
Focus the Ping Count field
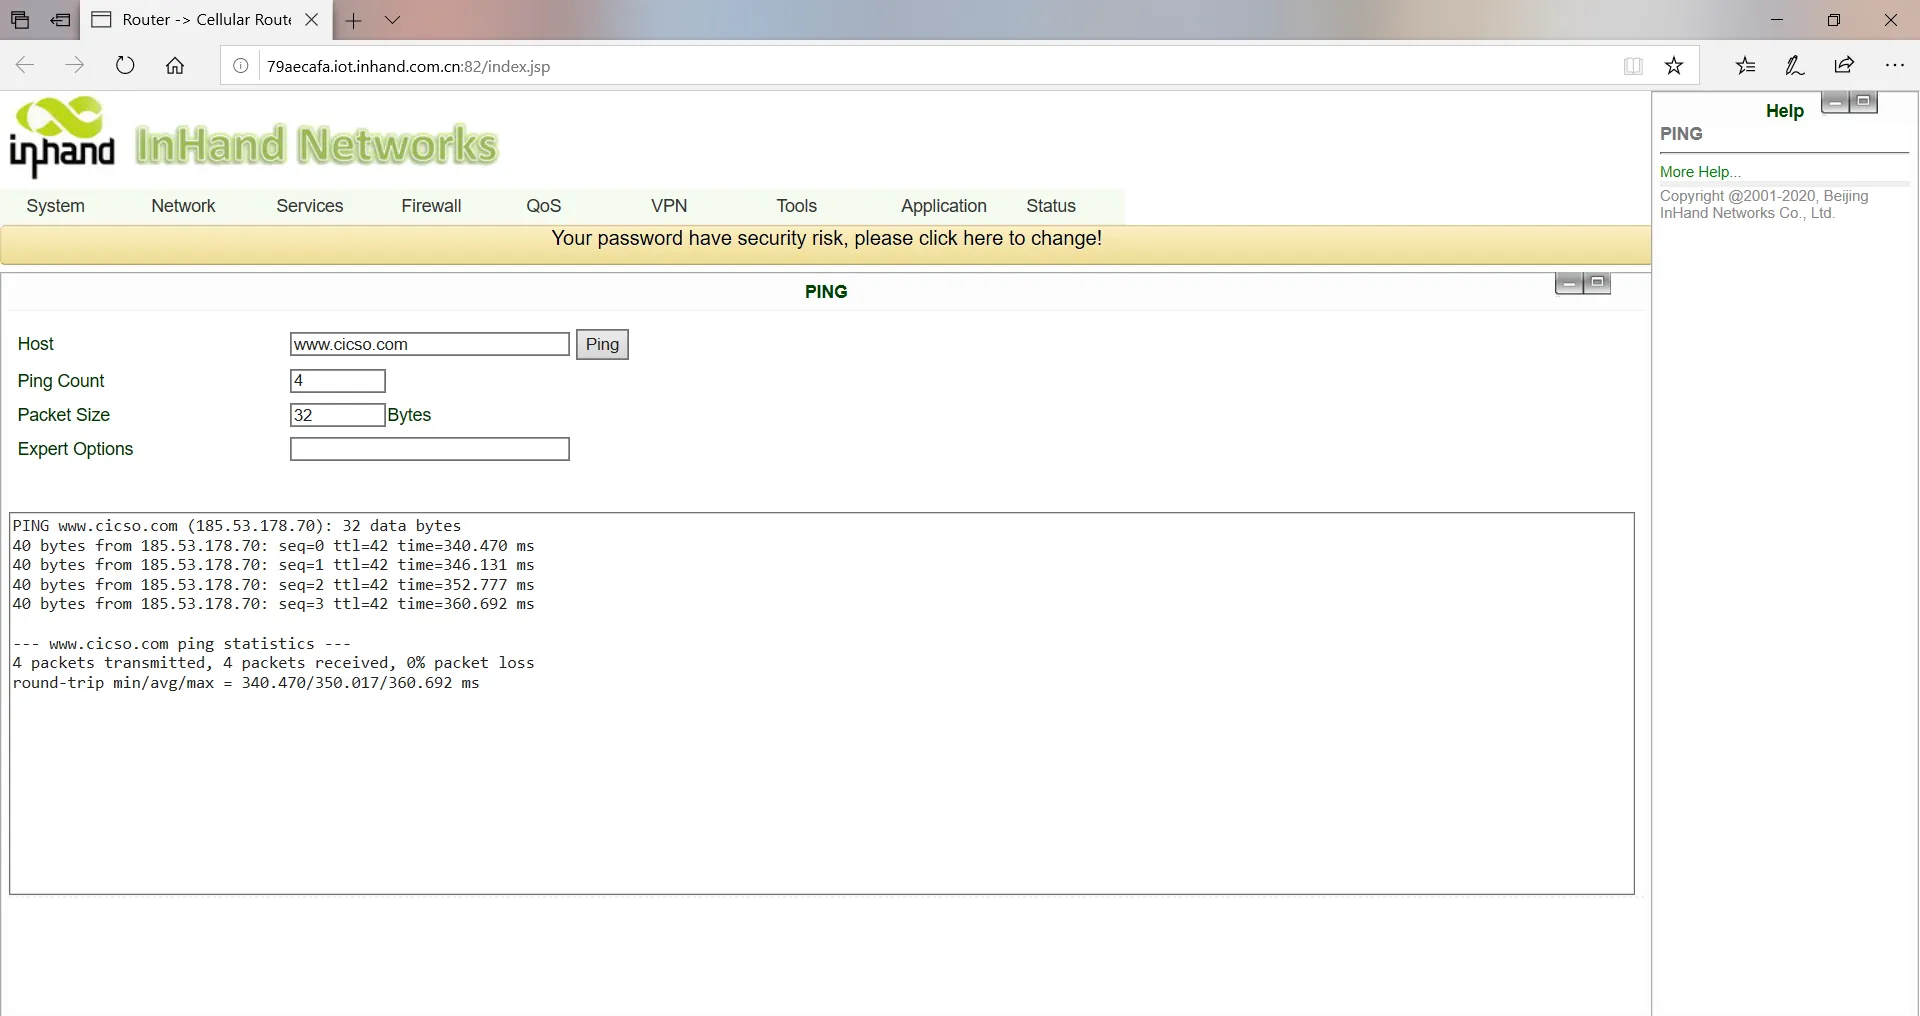338,381
